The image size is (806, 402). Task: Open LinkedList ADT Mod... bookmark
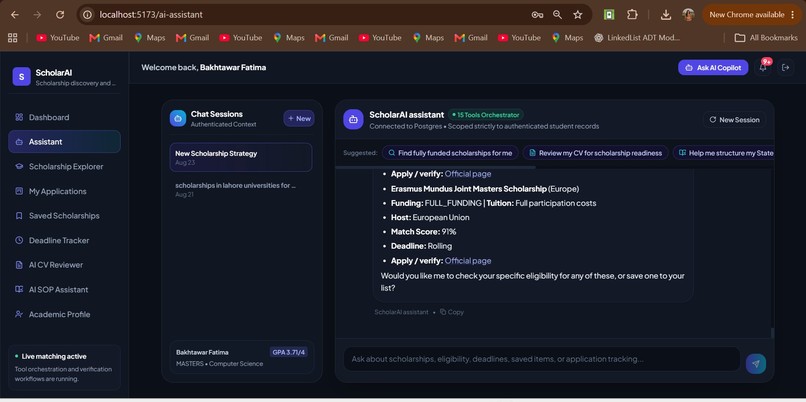click(x=637, y=38)
